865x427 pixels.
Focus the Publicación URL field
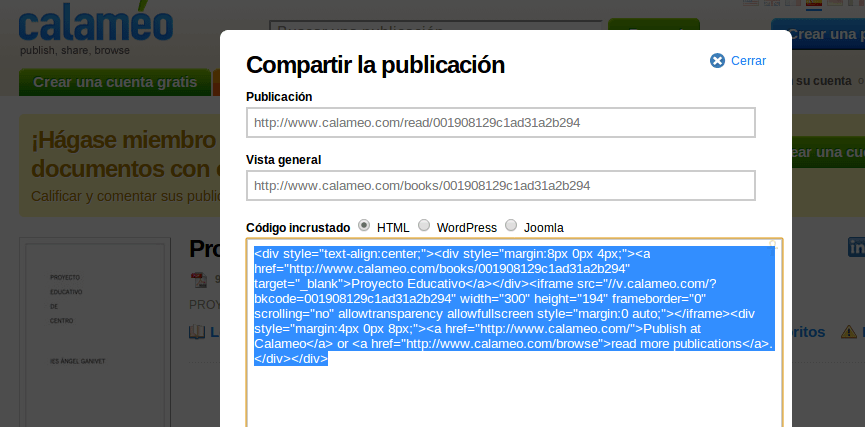click(501, 122)
